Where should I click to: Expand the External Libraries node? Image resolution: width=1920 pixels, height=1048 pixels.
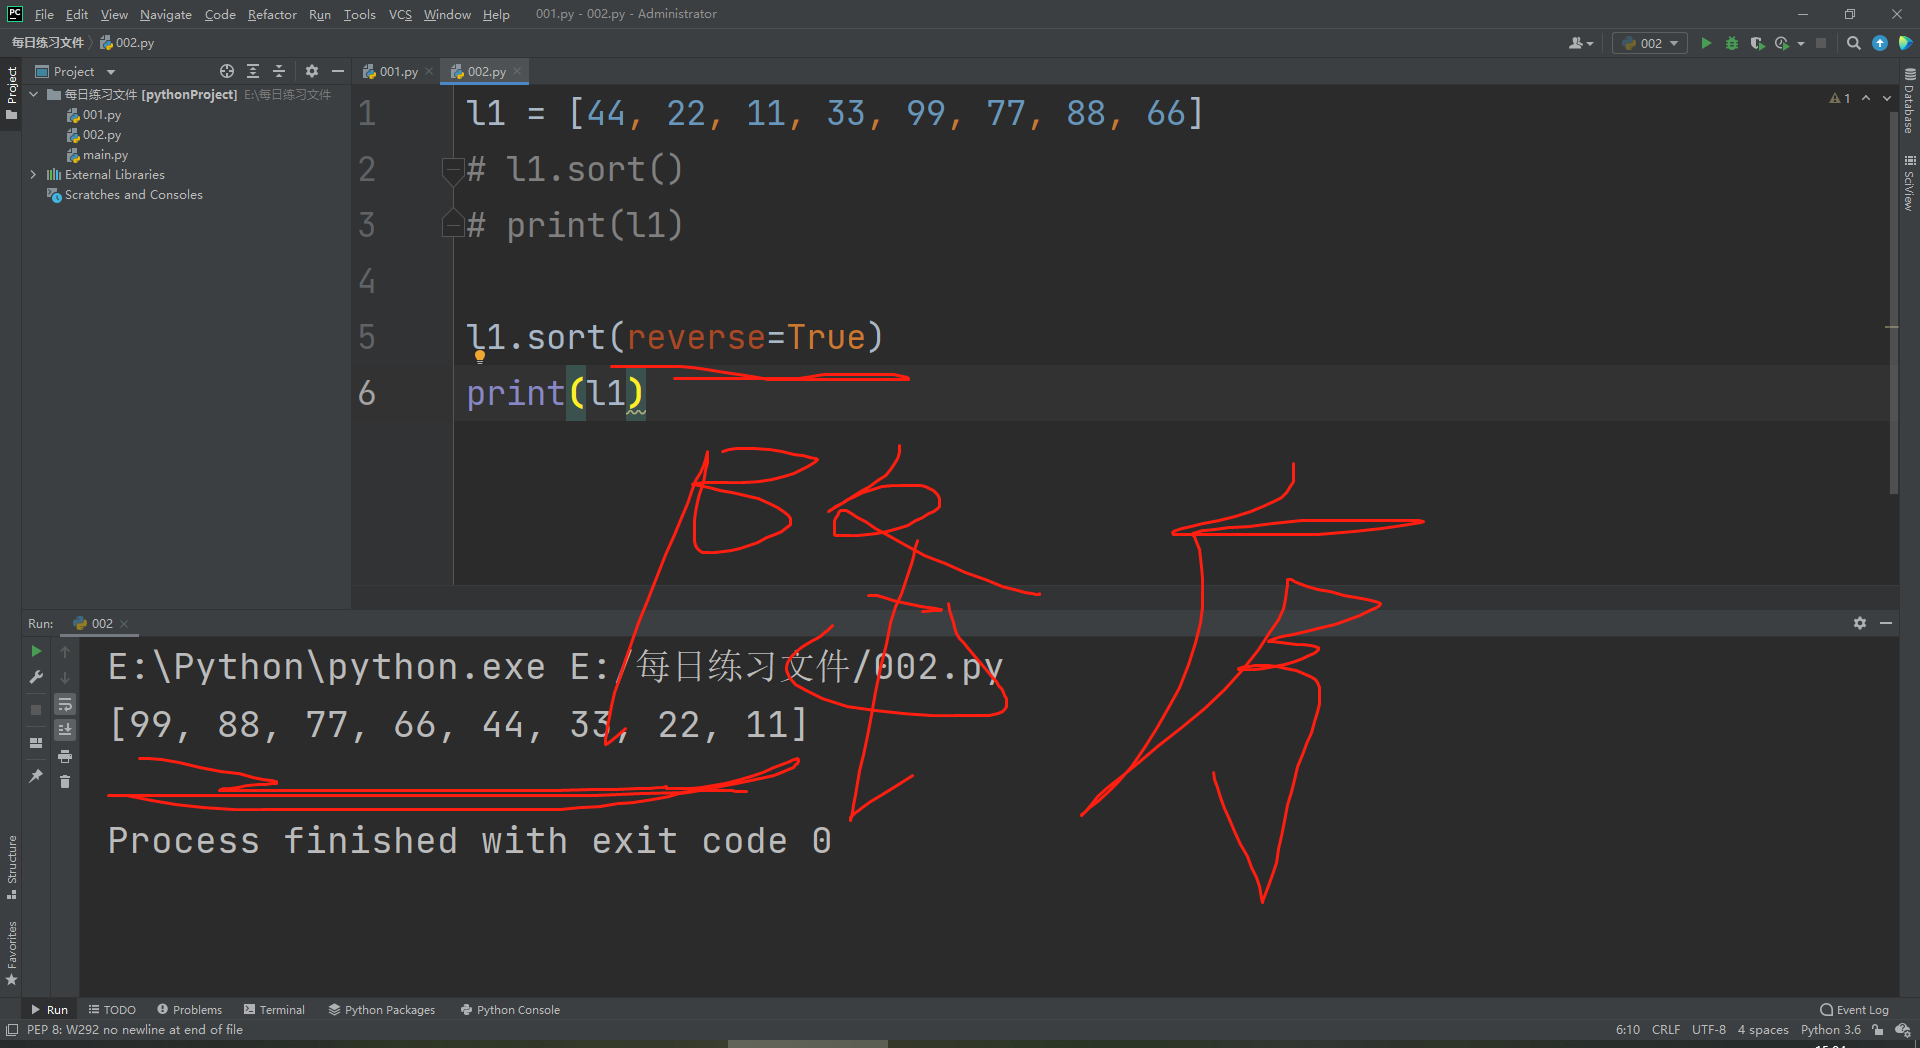[34, 174]
